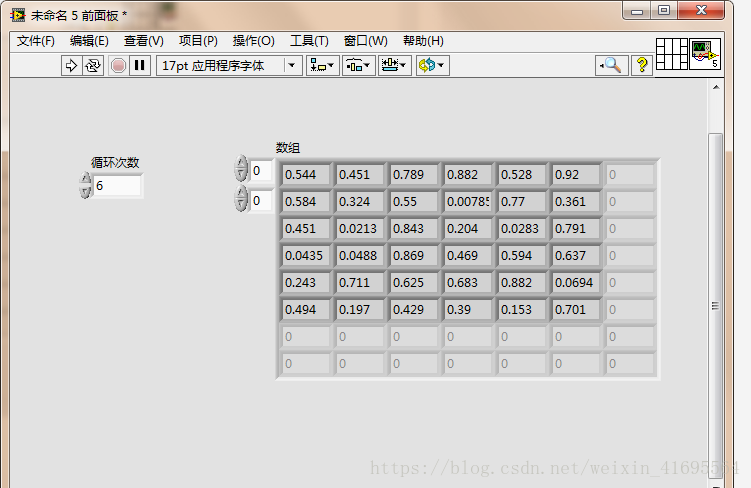Click the 循环次数 label

[115, 163]
